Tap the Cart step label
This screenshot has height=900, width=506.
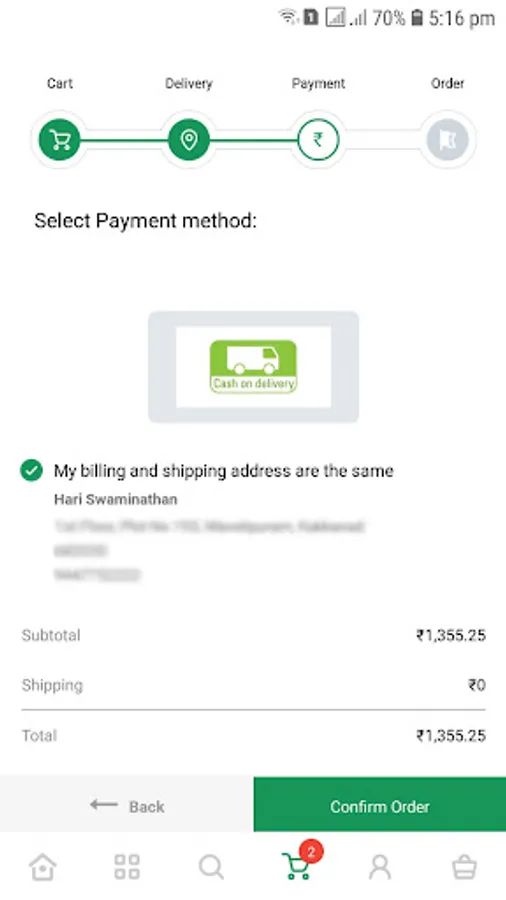click(60, 84)
